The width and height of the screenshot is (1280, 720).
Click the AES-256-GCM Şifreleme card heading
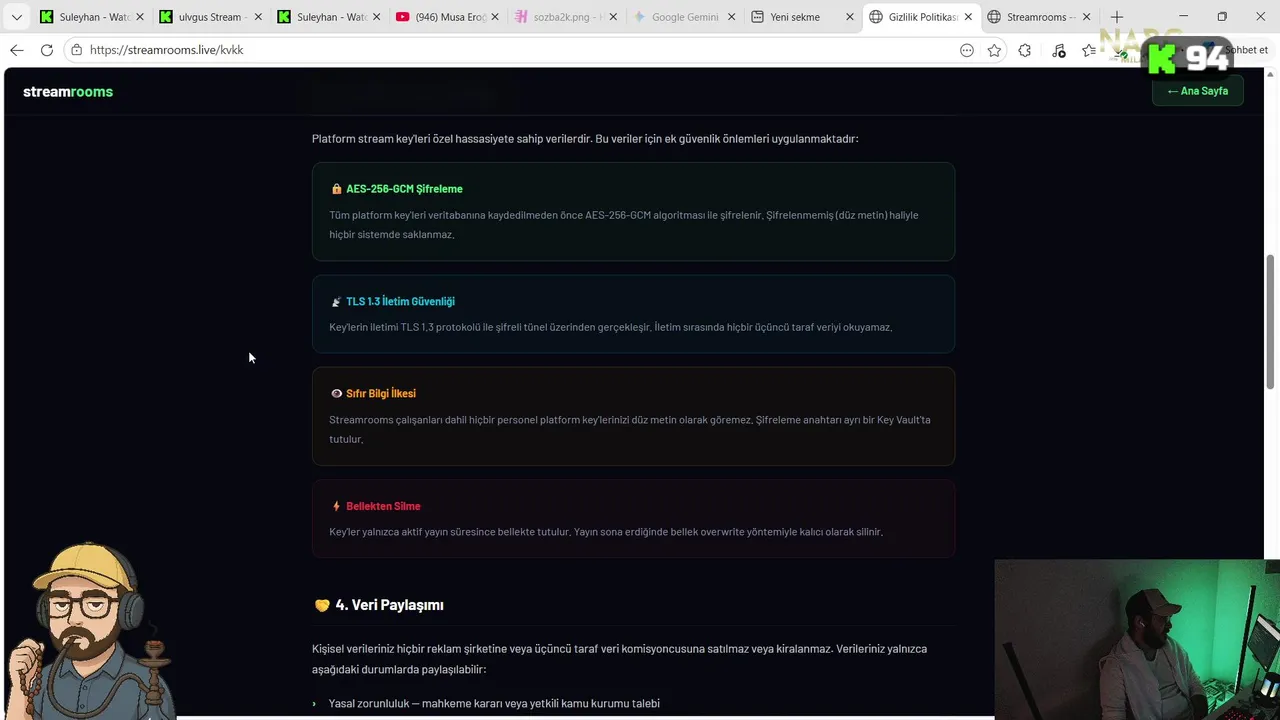click(404, 189)
